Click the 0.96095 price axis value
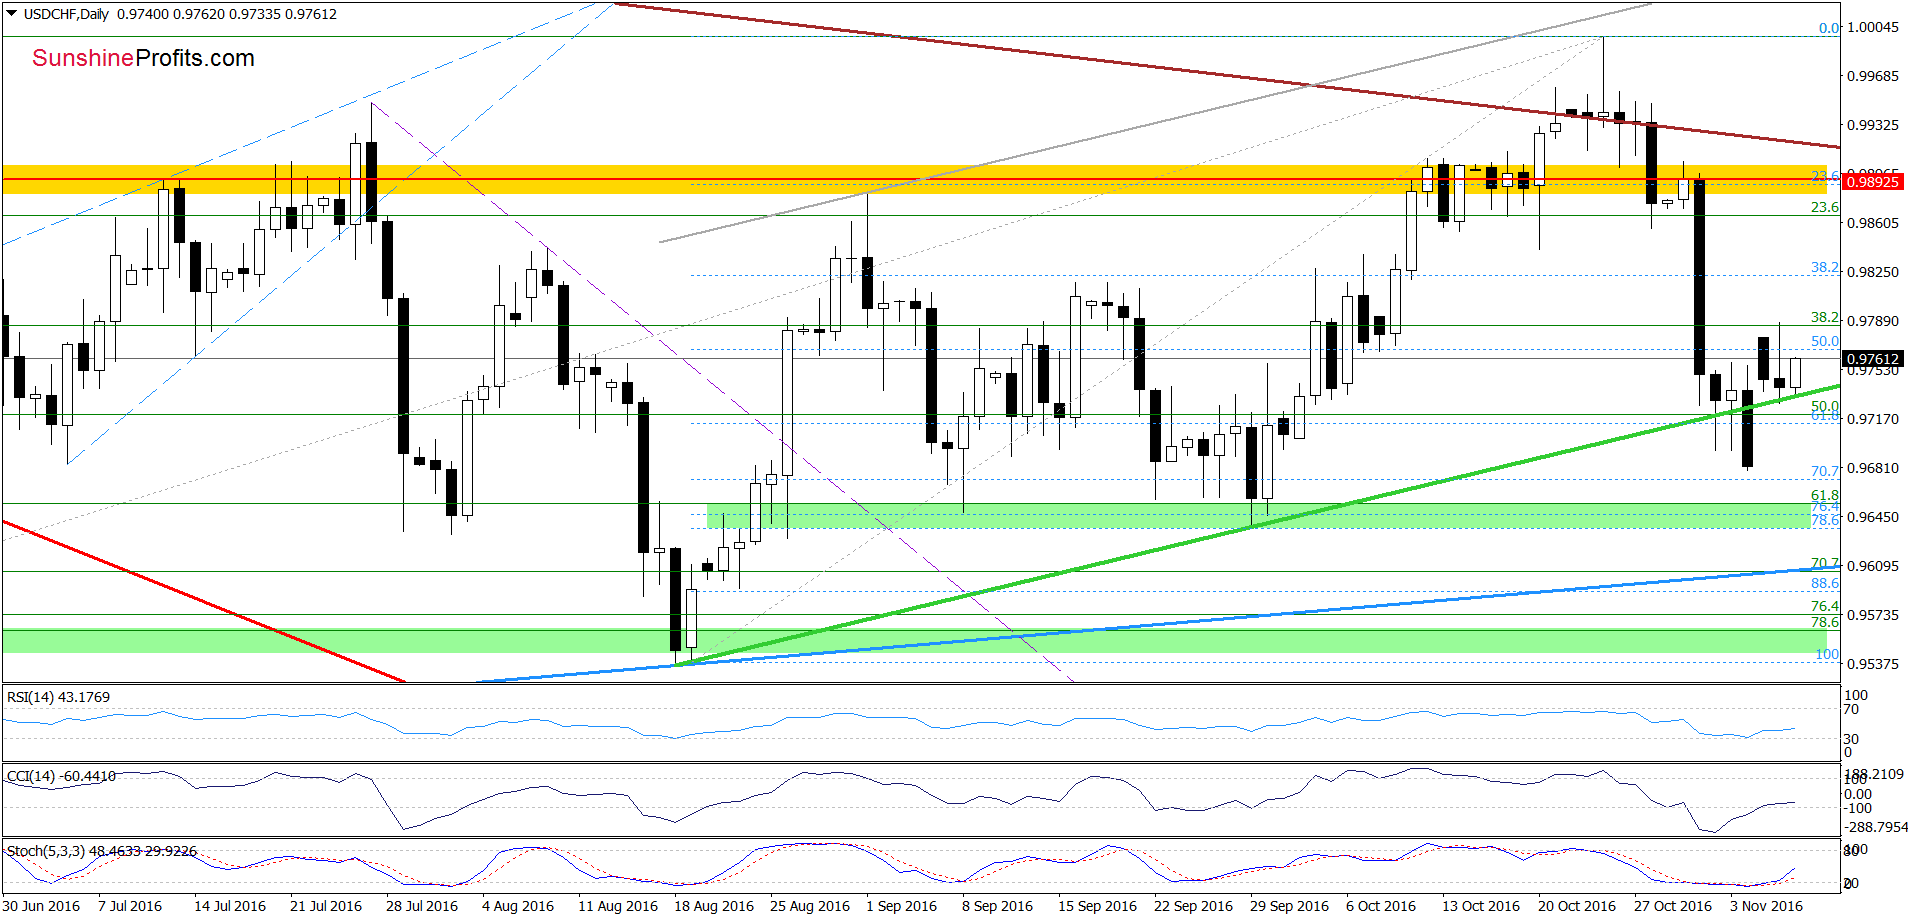Viewport: 1908px width, 920px height. click(1872, 566)
